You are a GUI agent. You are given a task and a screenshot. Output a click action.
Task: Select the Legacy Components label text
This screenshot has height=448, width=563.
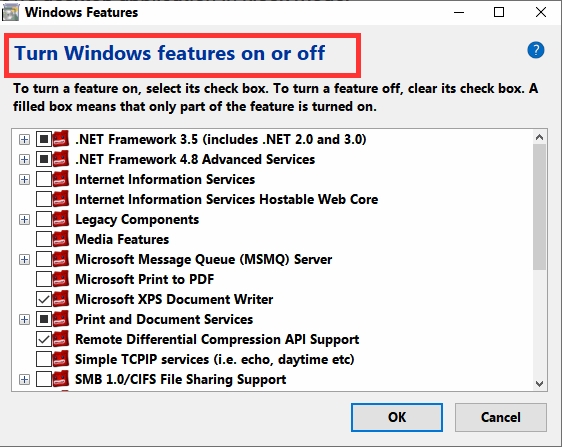pyautogui.click(x=137, y=219)
